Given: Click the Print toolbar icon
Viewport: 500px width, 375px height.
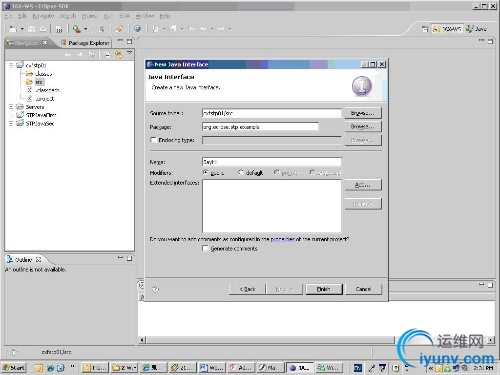Looking at the screenshot, I should 43,29.
